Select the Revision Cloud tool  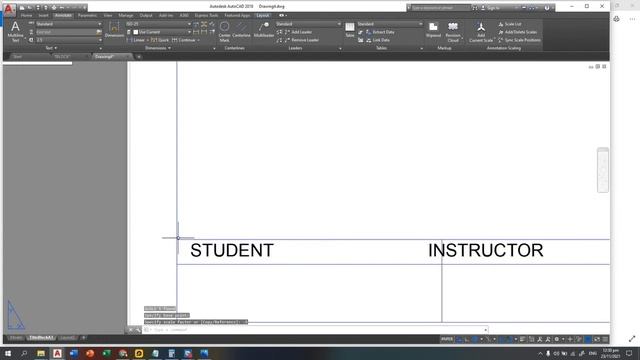point(453,32)
